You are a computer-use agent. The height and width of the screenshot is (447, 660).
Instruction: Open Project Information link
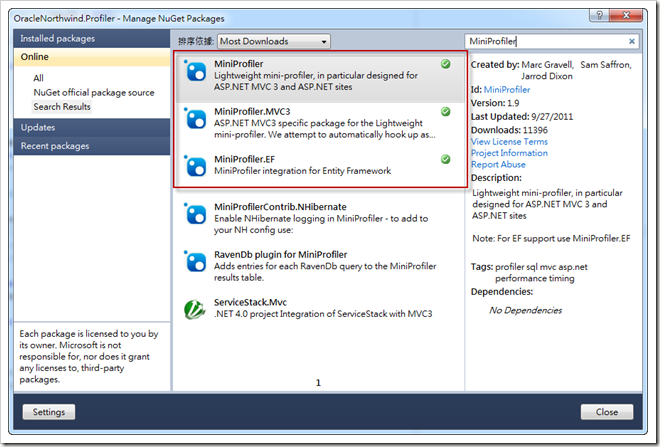[509, 153]
